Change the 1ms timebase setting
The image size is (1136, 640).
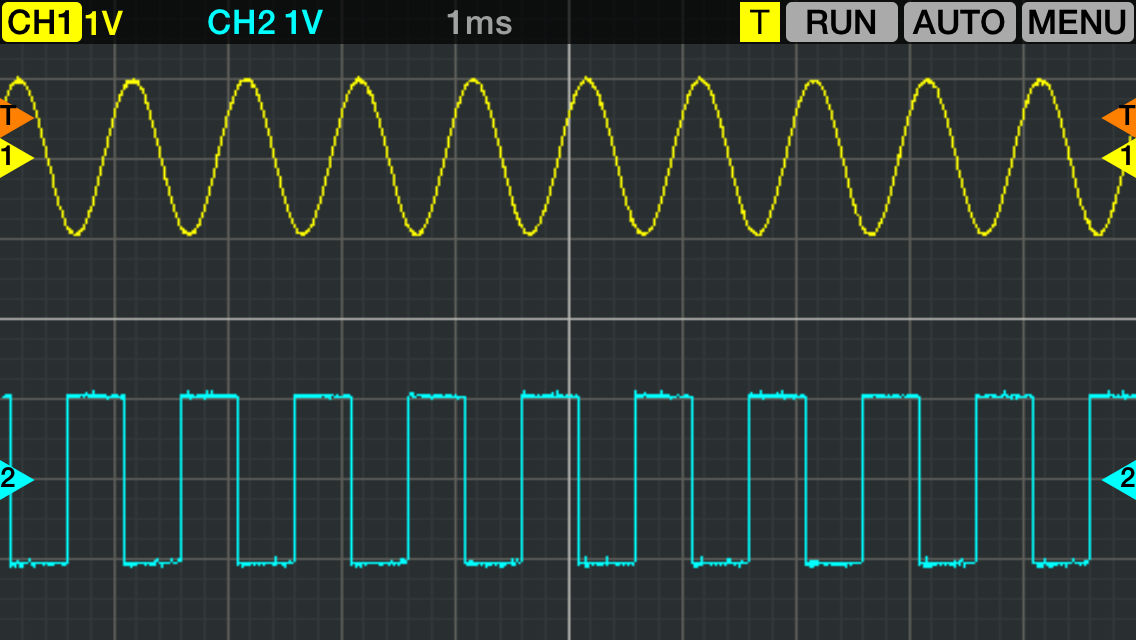(x=479, y=22)
